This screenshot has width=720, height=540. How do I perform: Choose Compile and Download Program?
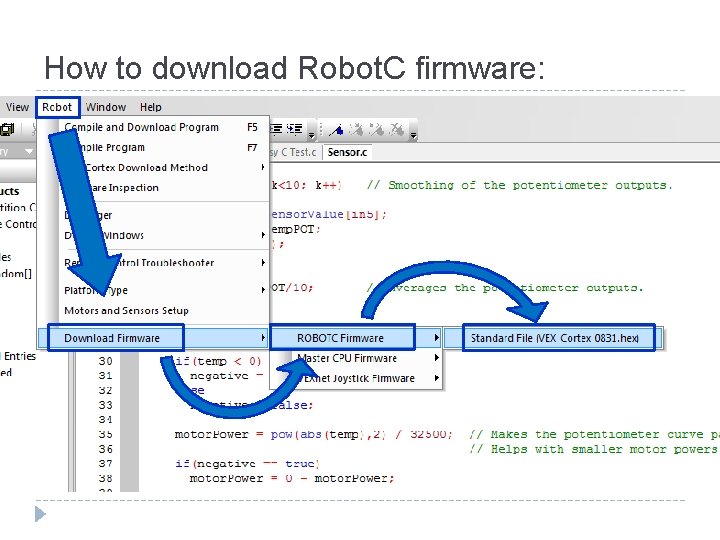click(154, 127)
